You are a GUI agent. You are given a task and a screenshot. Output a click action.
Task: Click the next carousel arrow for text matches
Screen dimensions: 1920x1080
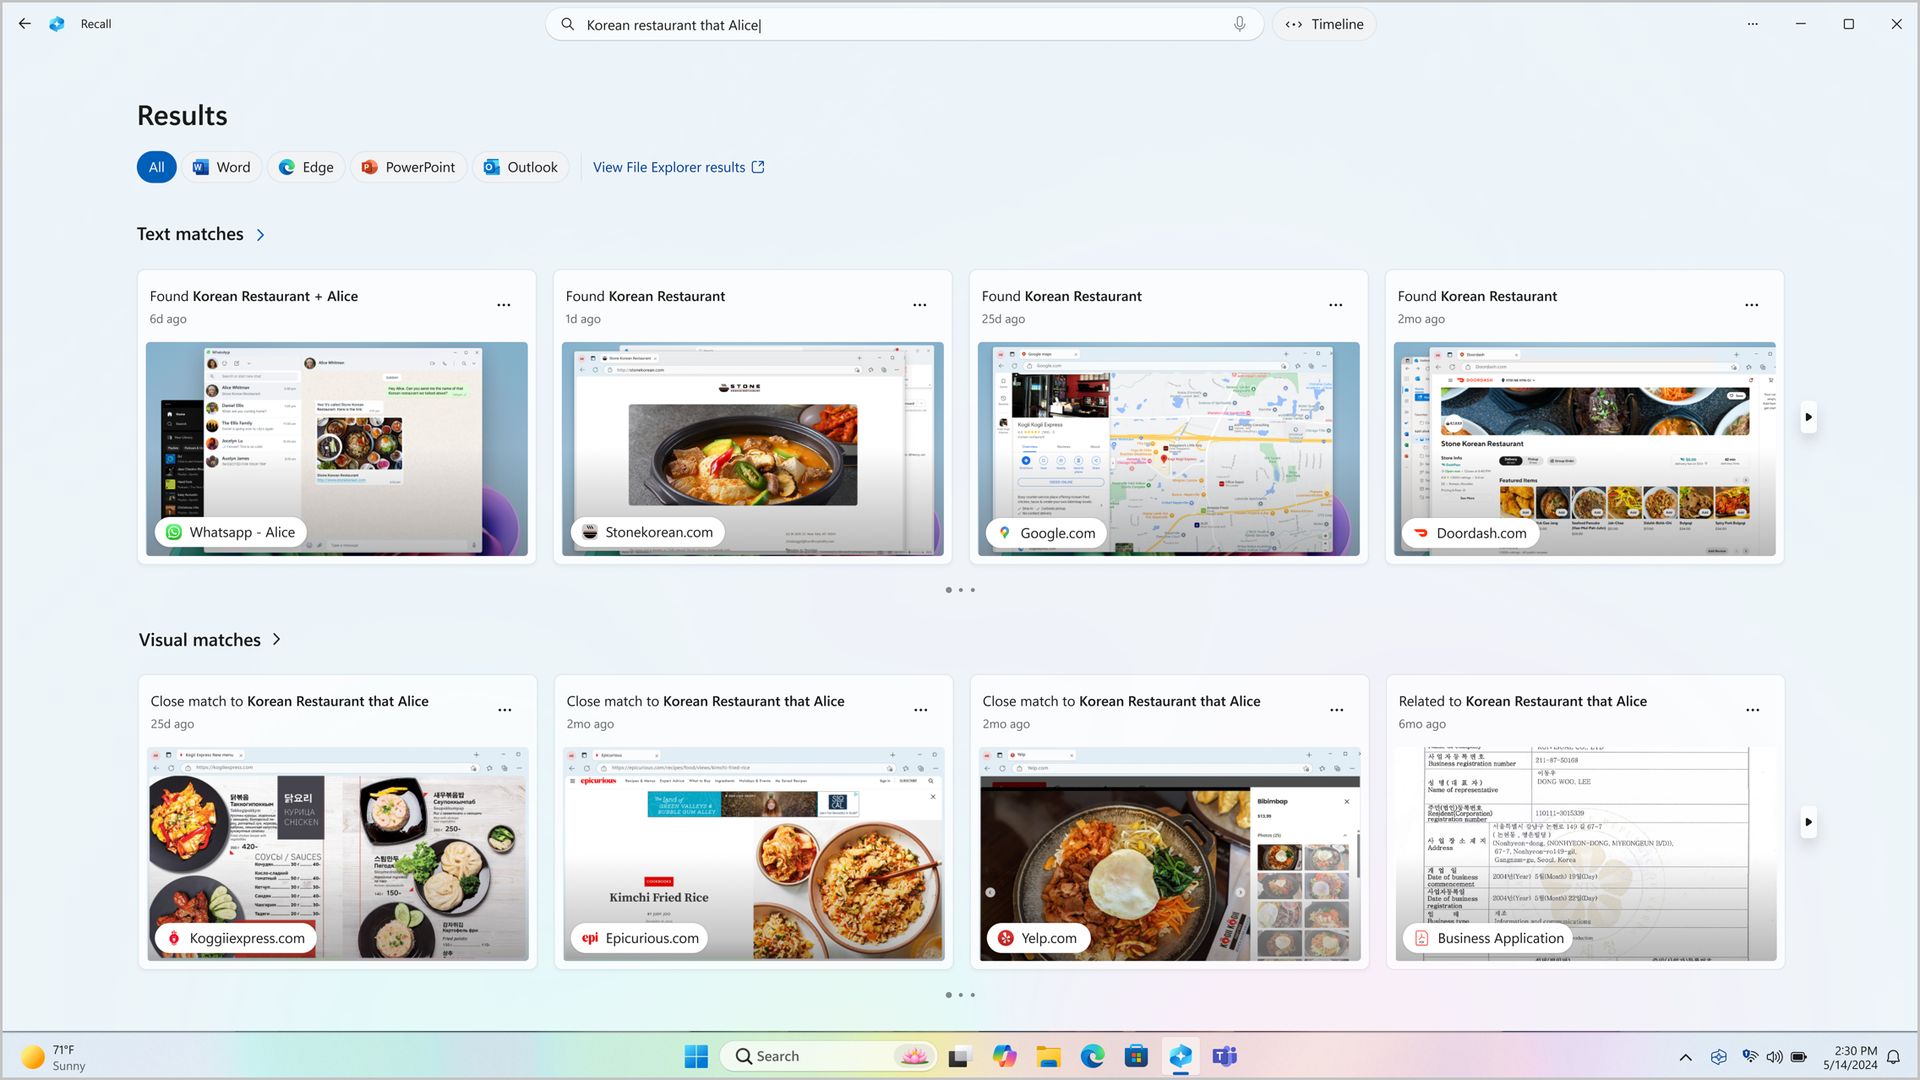click(1809, 418)
